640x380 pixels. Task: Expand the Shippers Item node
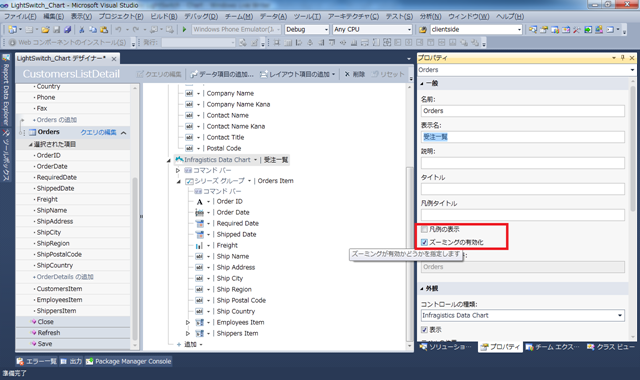point(188,333)
